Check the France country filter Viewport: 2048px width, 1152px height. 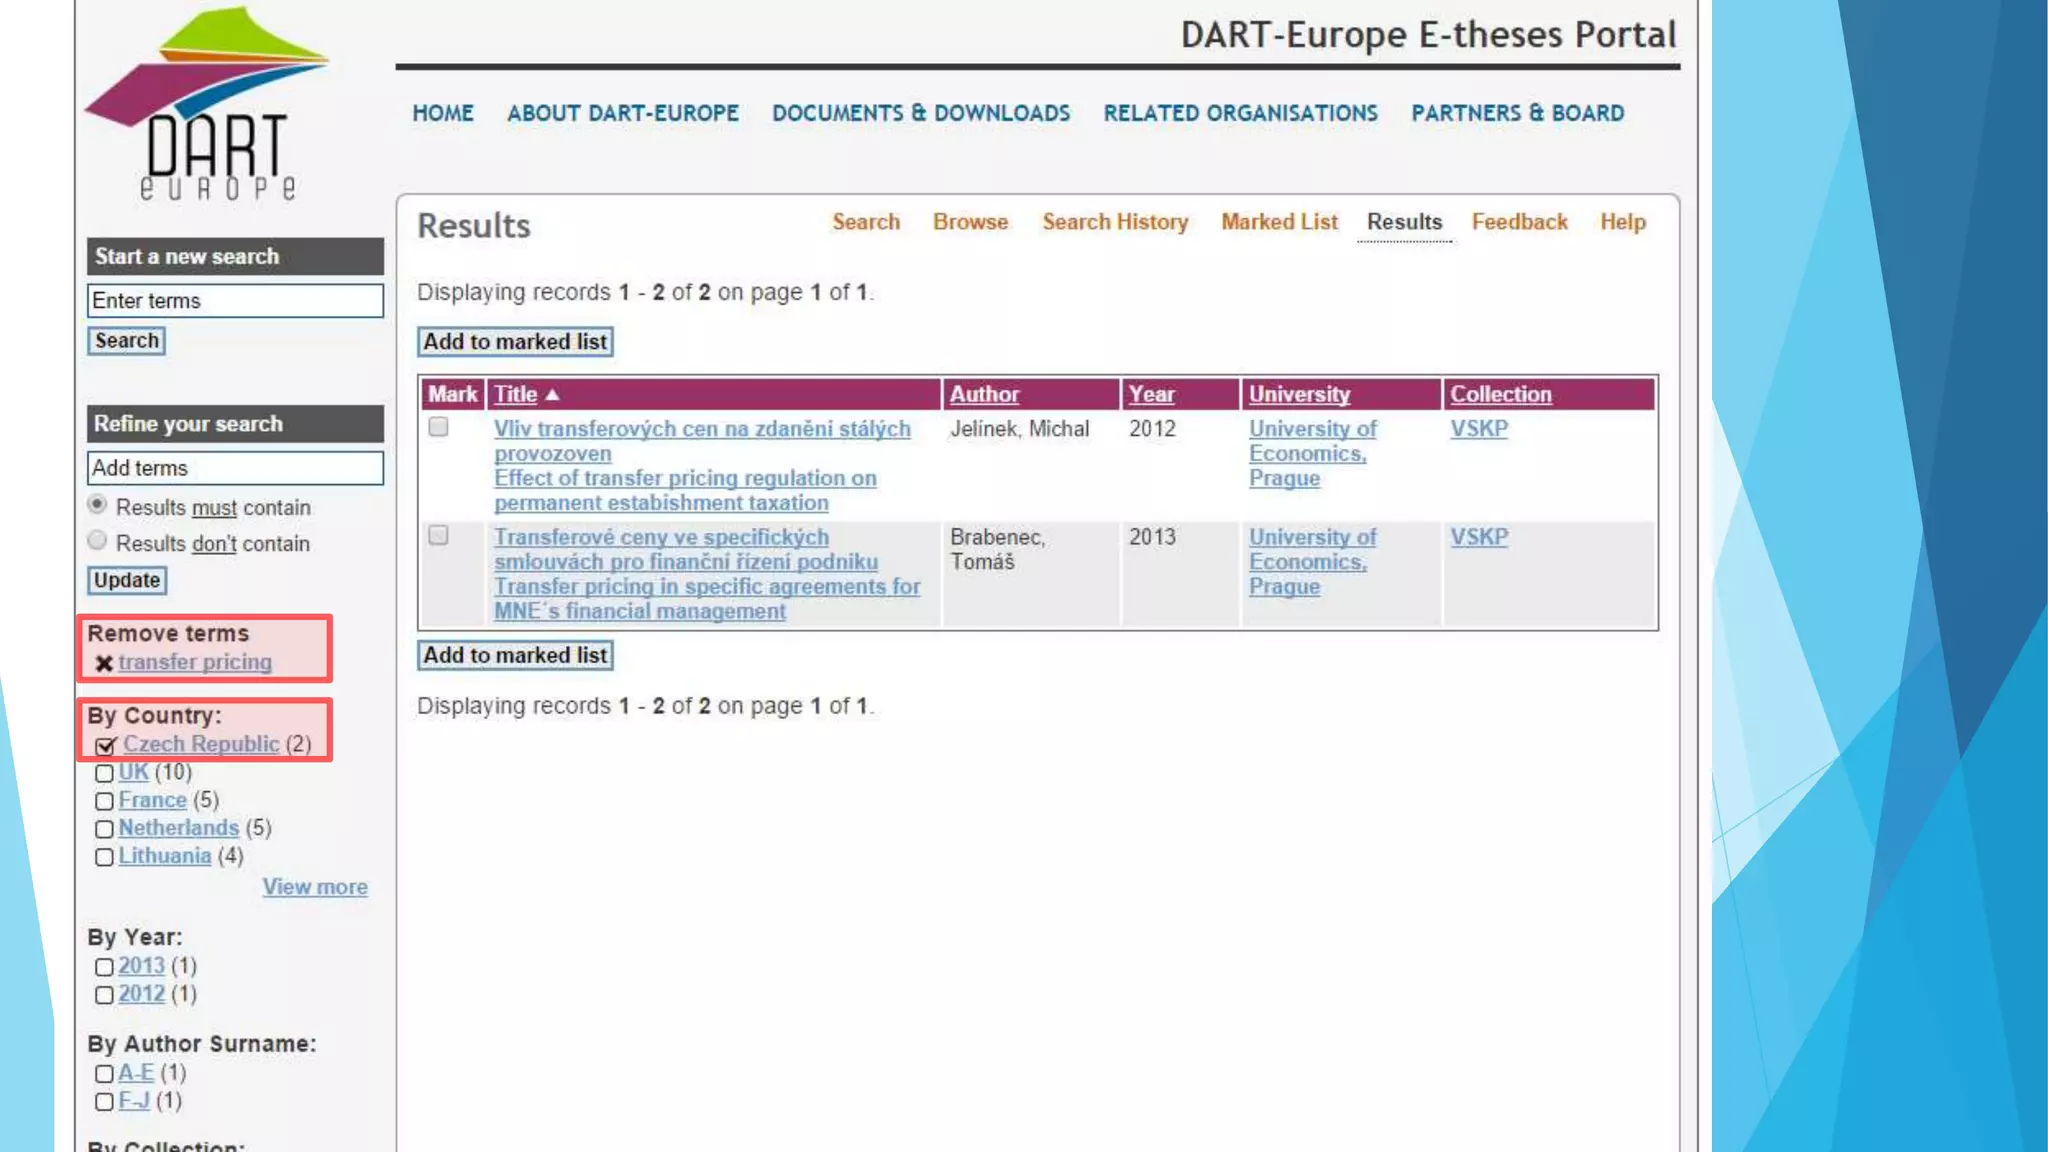pyautogui.click(x=104, y=801)
